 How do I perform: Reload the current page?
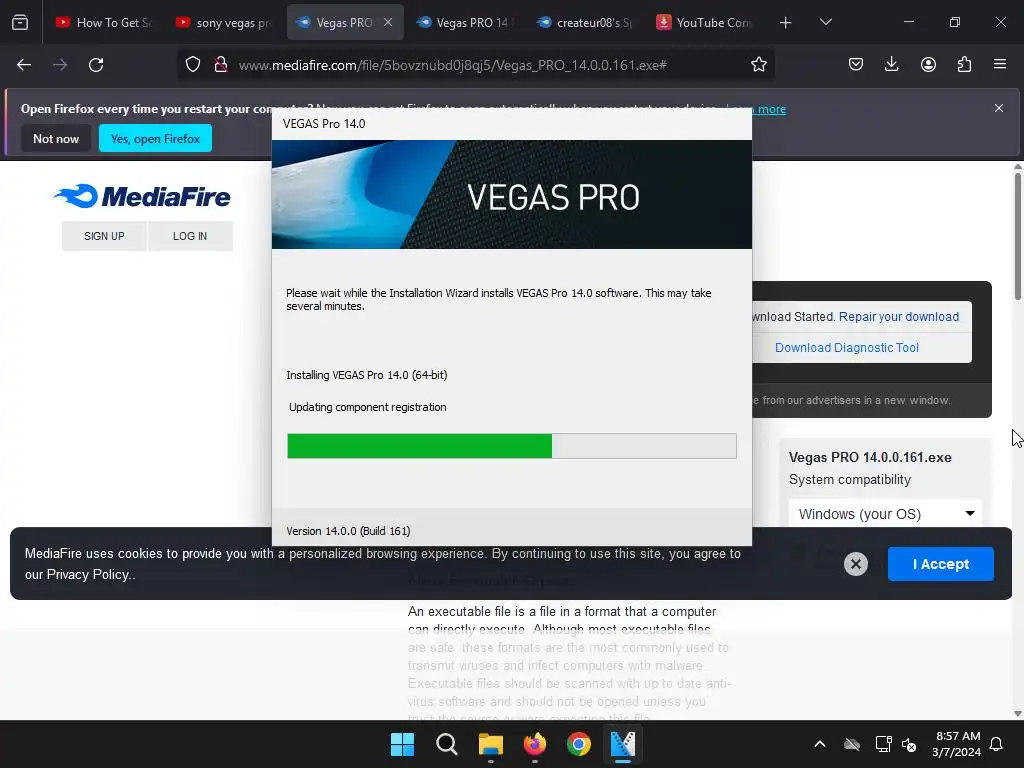click(x=96, y=65)
